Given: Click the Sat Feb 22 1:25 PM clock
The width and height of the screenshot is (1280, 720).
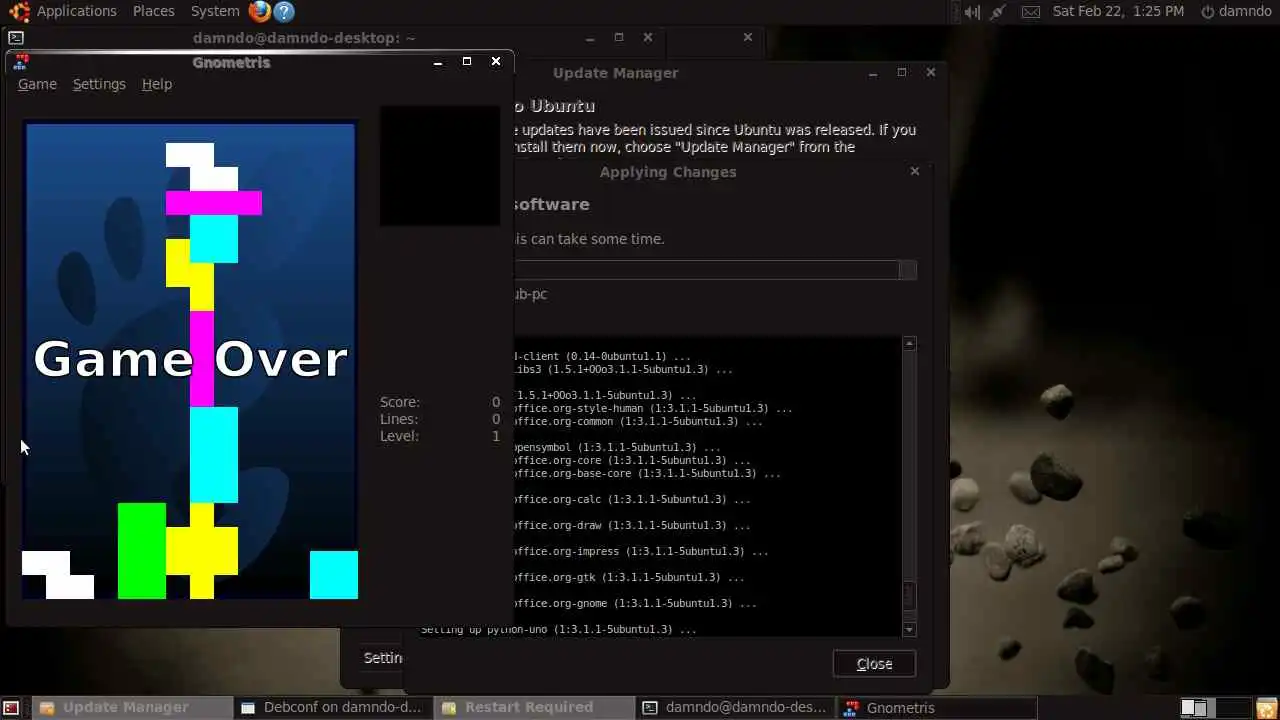Looking at the screenshot, I should point(1118,11).
